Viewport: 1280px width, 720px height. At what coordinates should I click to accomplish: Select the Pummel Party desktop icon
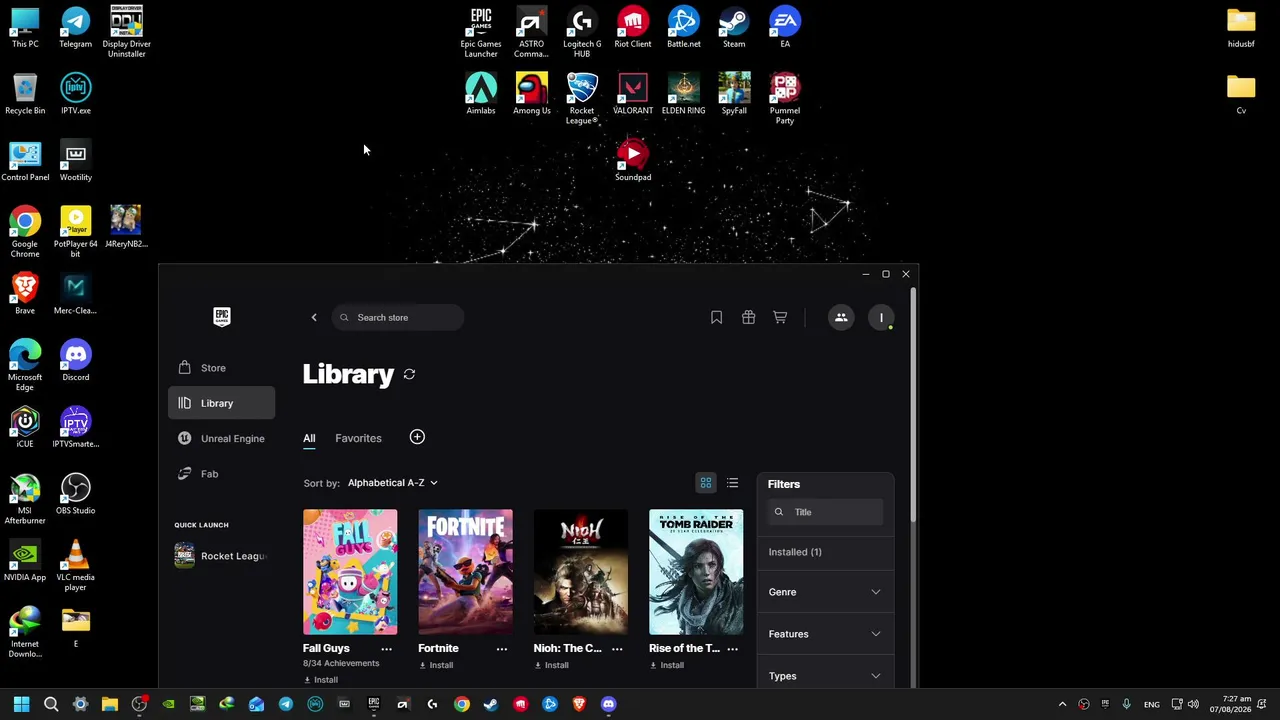pyautogui.click(x=785, y=99)
